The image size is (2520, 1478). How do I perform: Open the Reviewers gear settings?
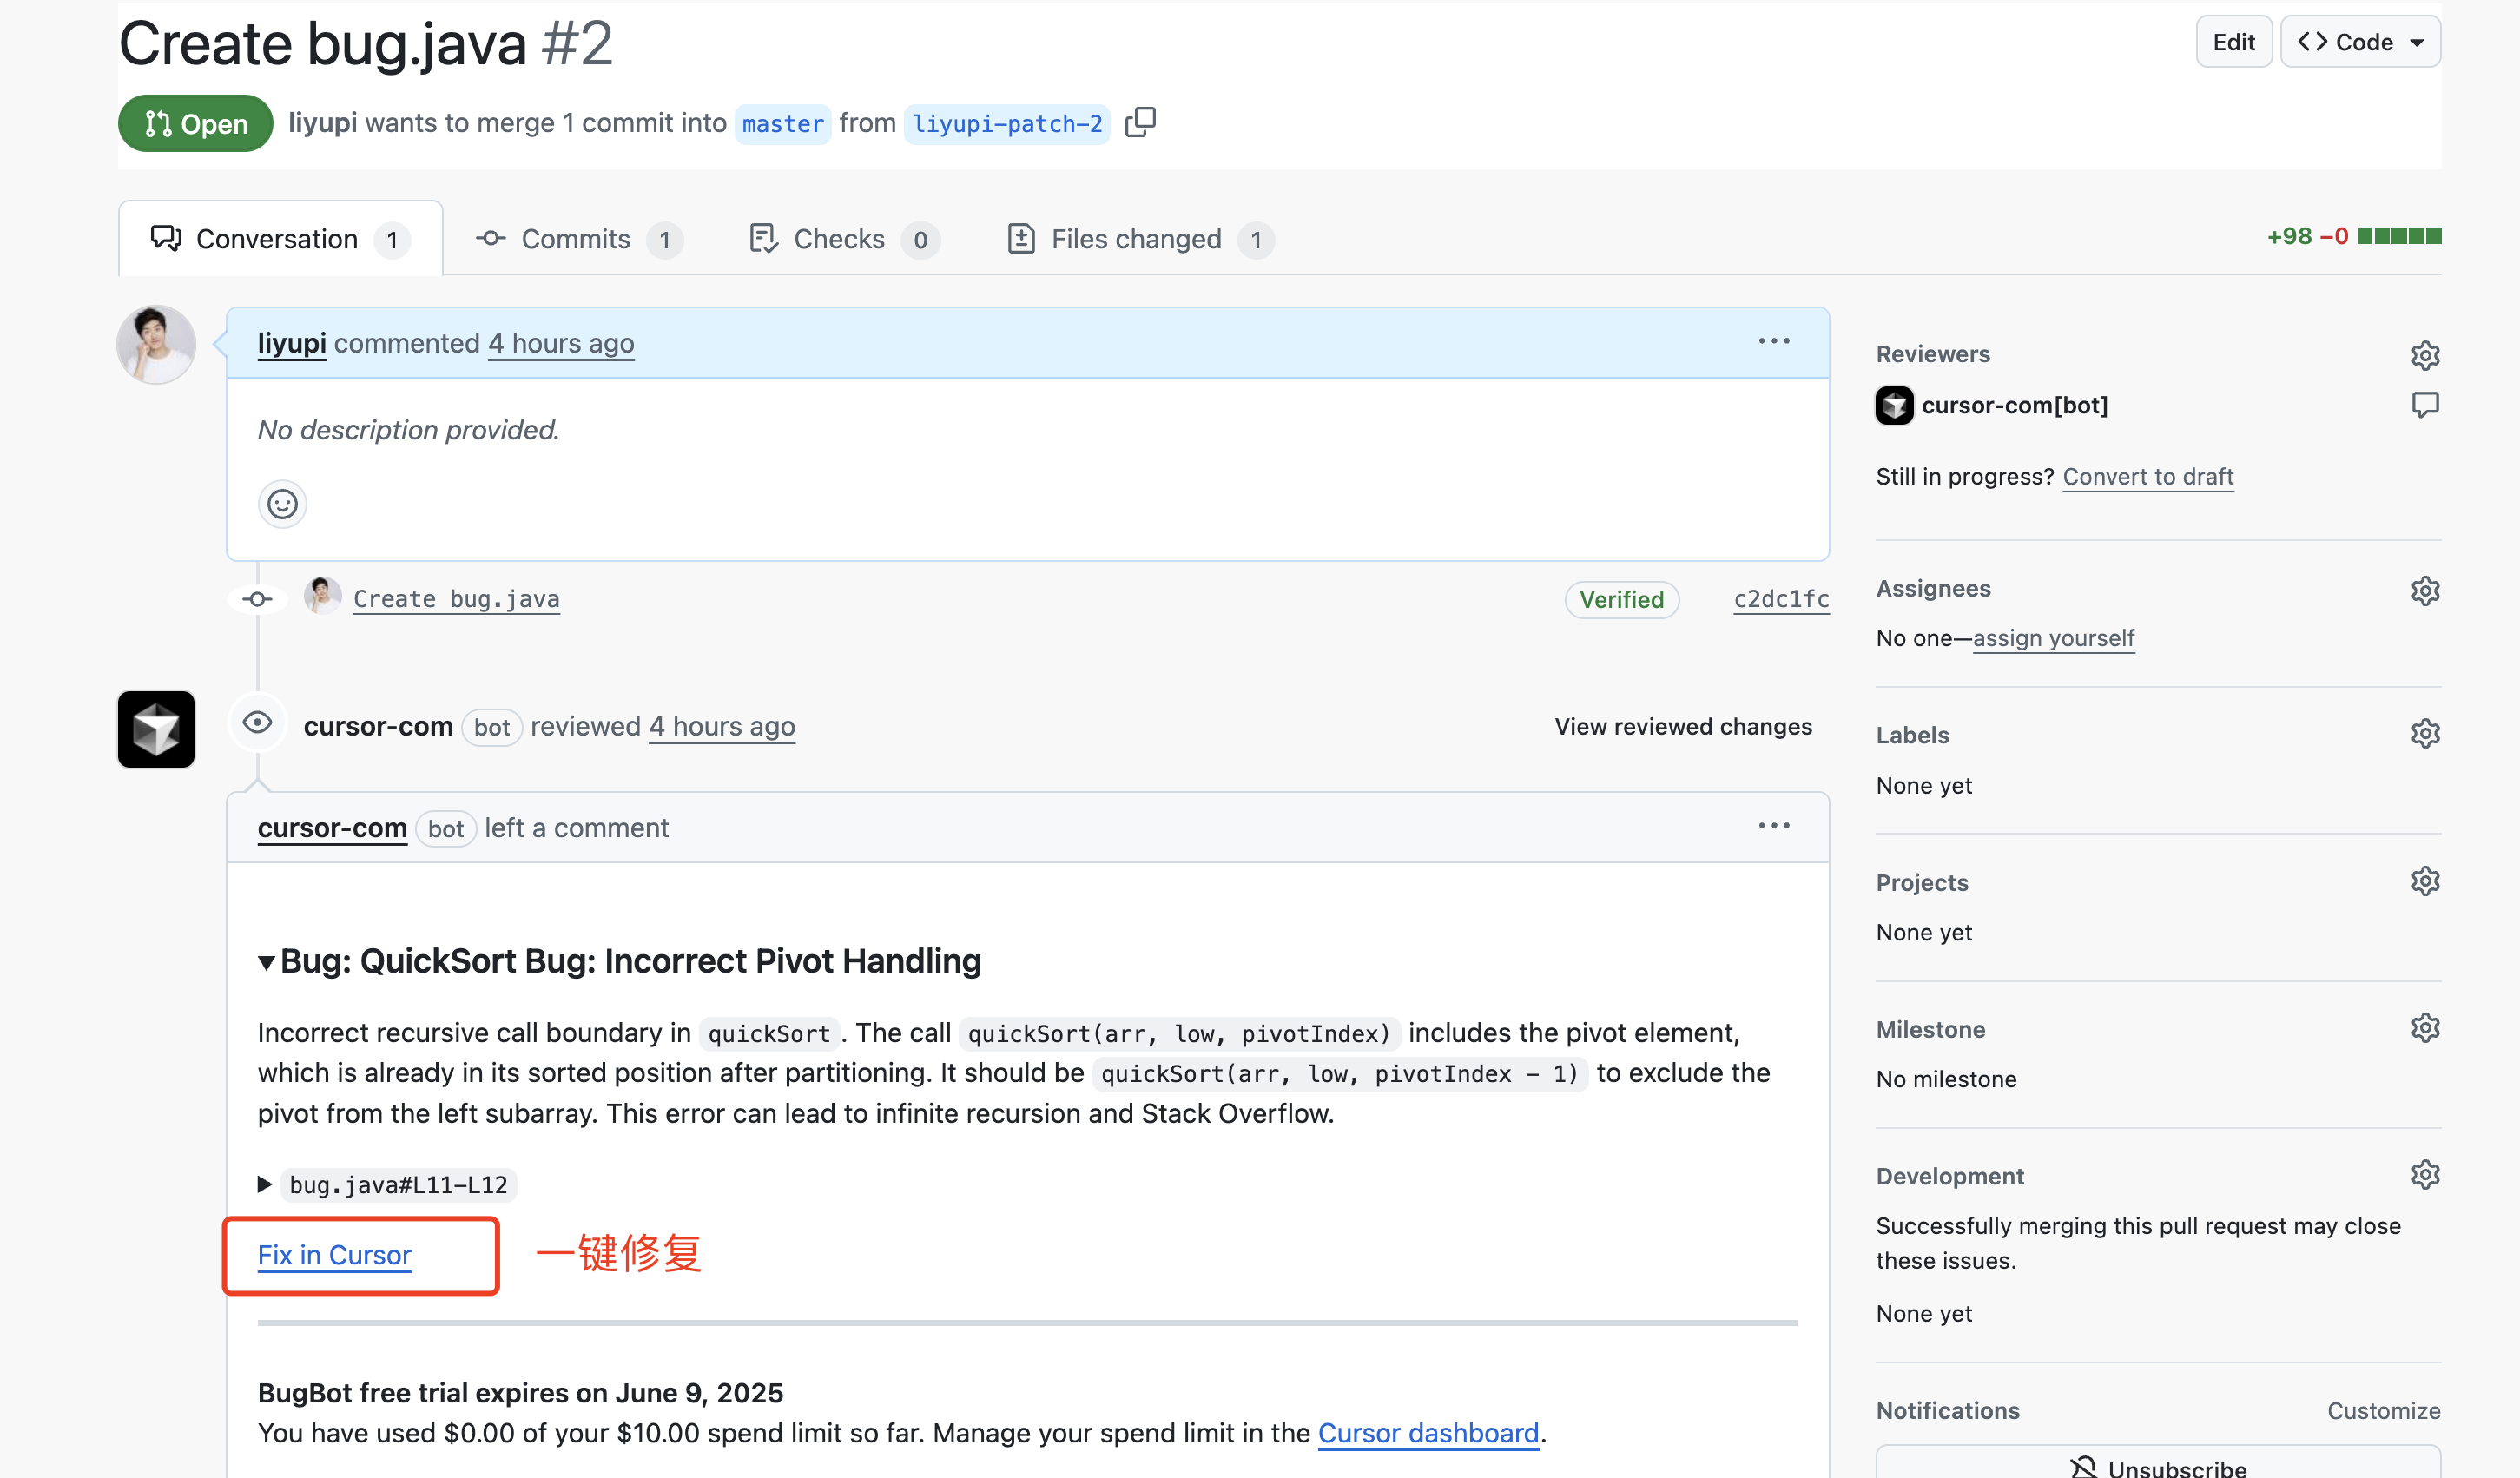[2425, 355]
